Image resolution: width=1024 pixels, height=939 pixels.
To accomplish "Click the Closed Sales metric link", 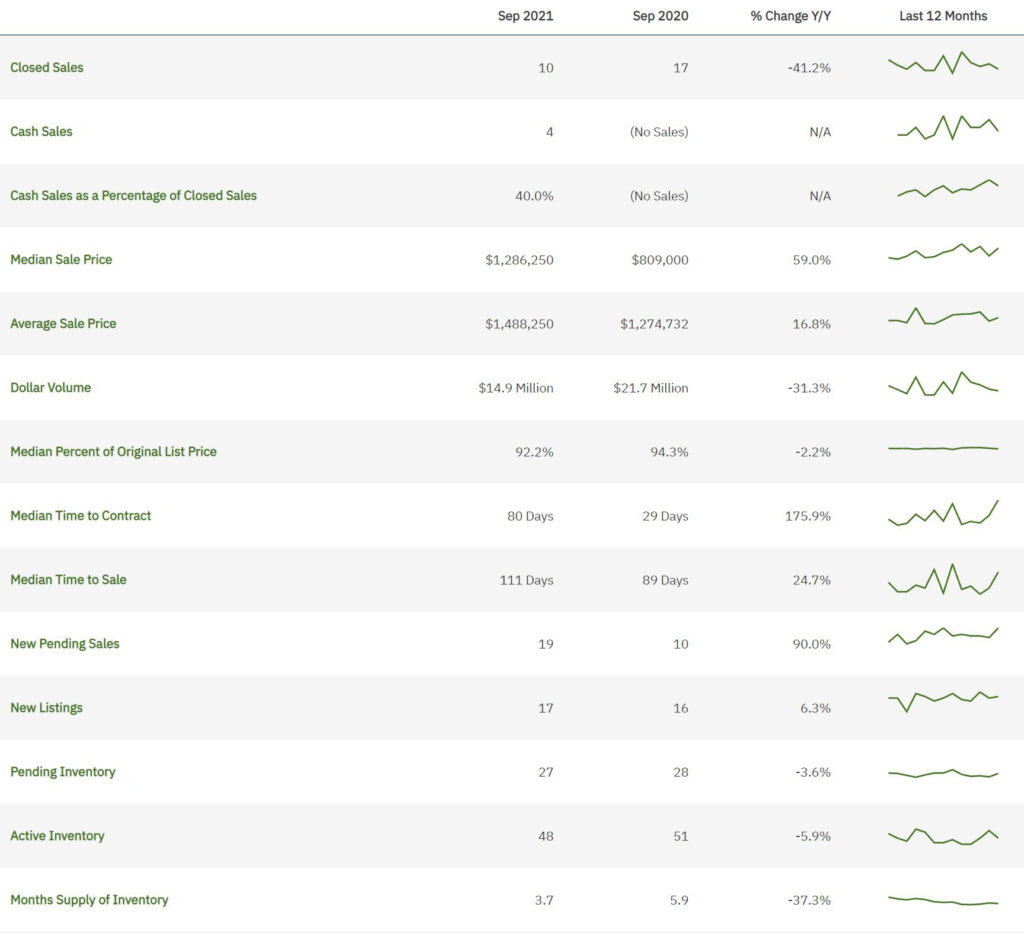I will click(47, 68).
